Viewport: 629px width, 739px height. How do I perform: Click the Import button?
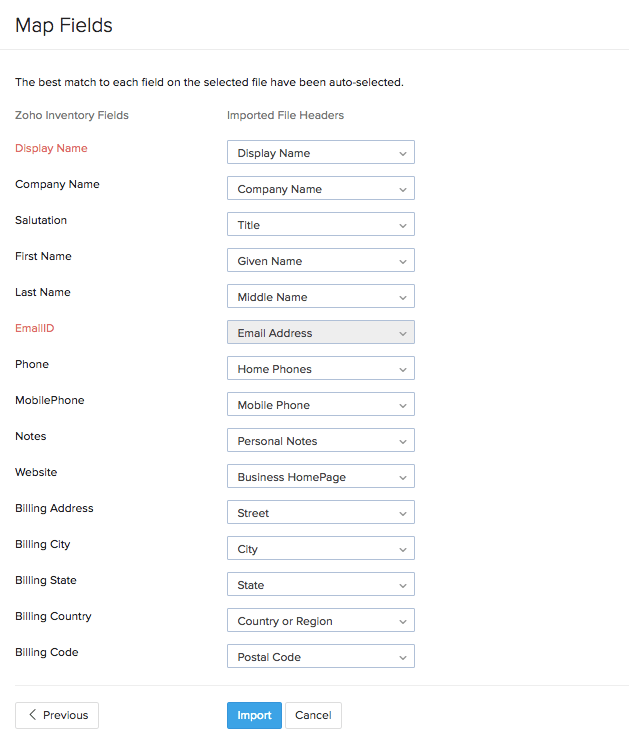pos(254,715)
